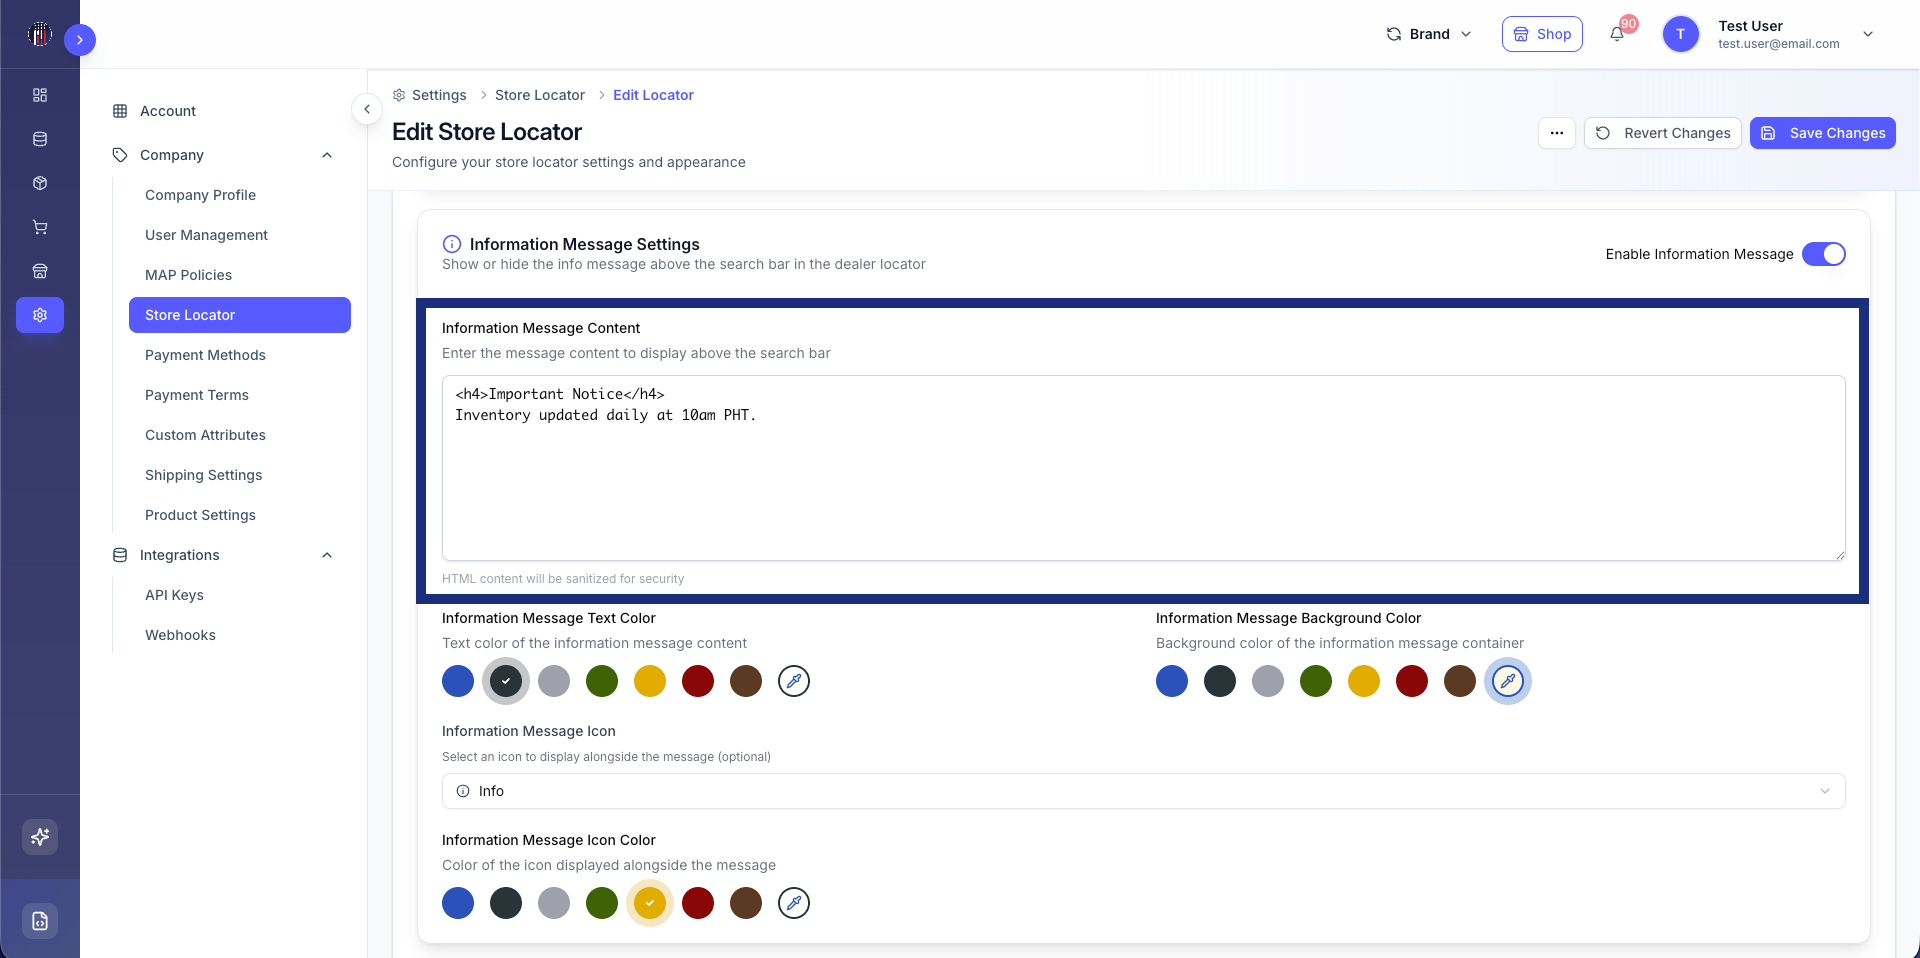Open the AI sparkle assistant icon

40,837
